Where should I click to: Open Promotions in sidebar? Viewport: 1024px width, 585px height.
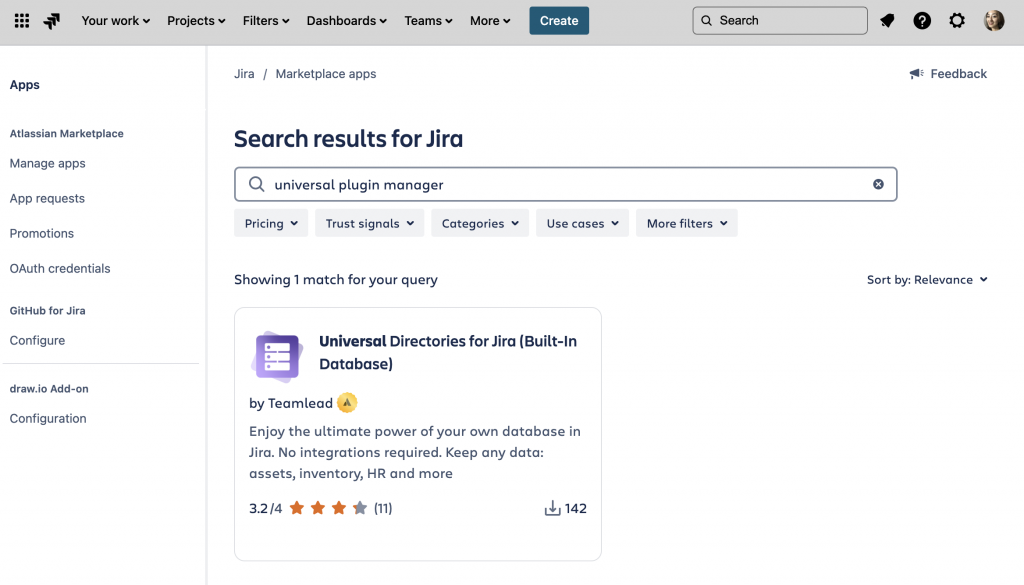pyautogui.click(x=42, y=233)
